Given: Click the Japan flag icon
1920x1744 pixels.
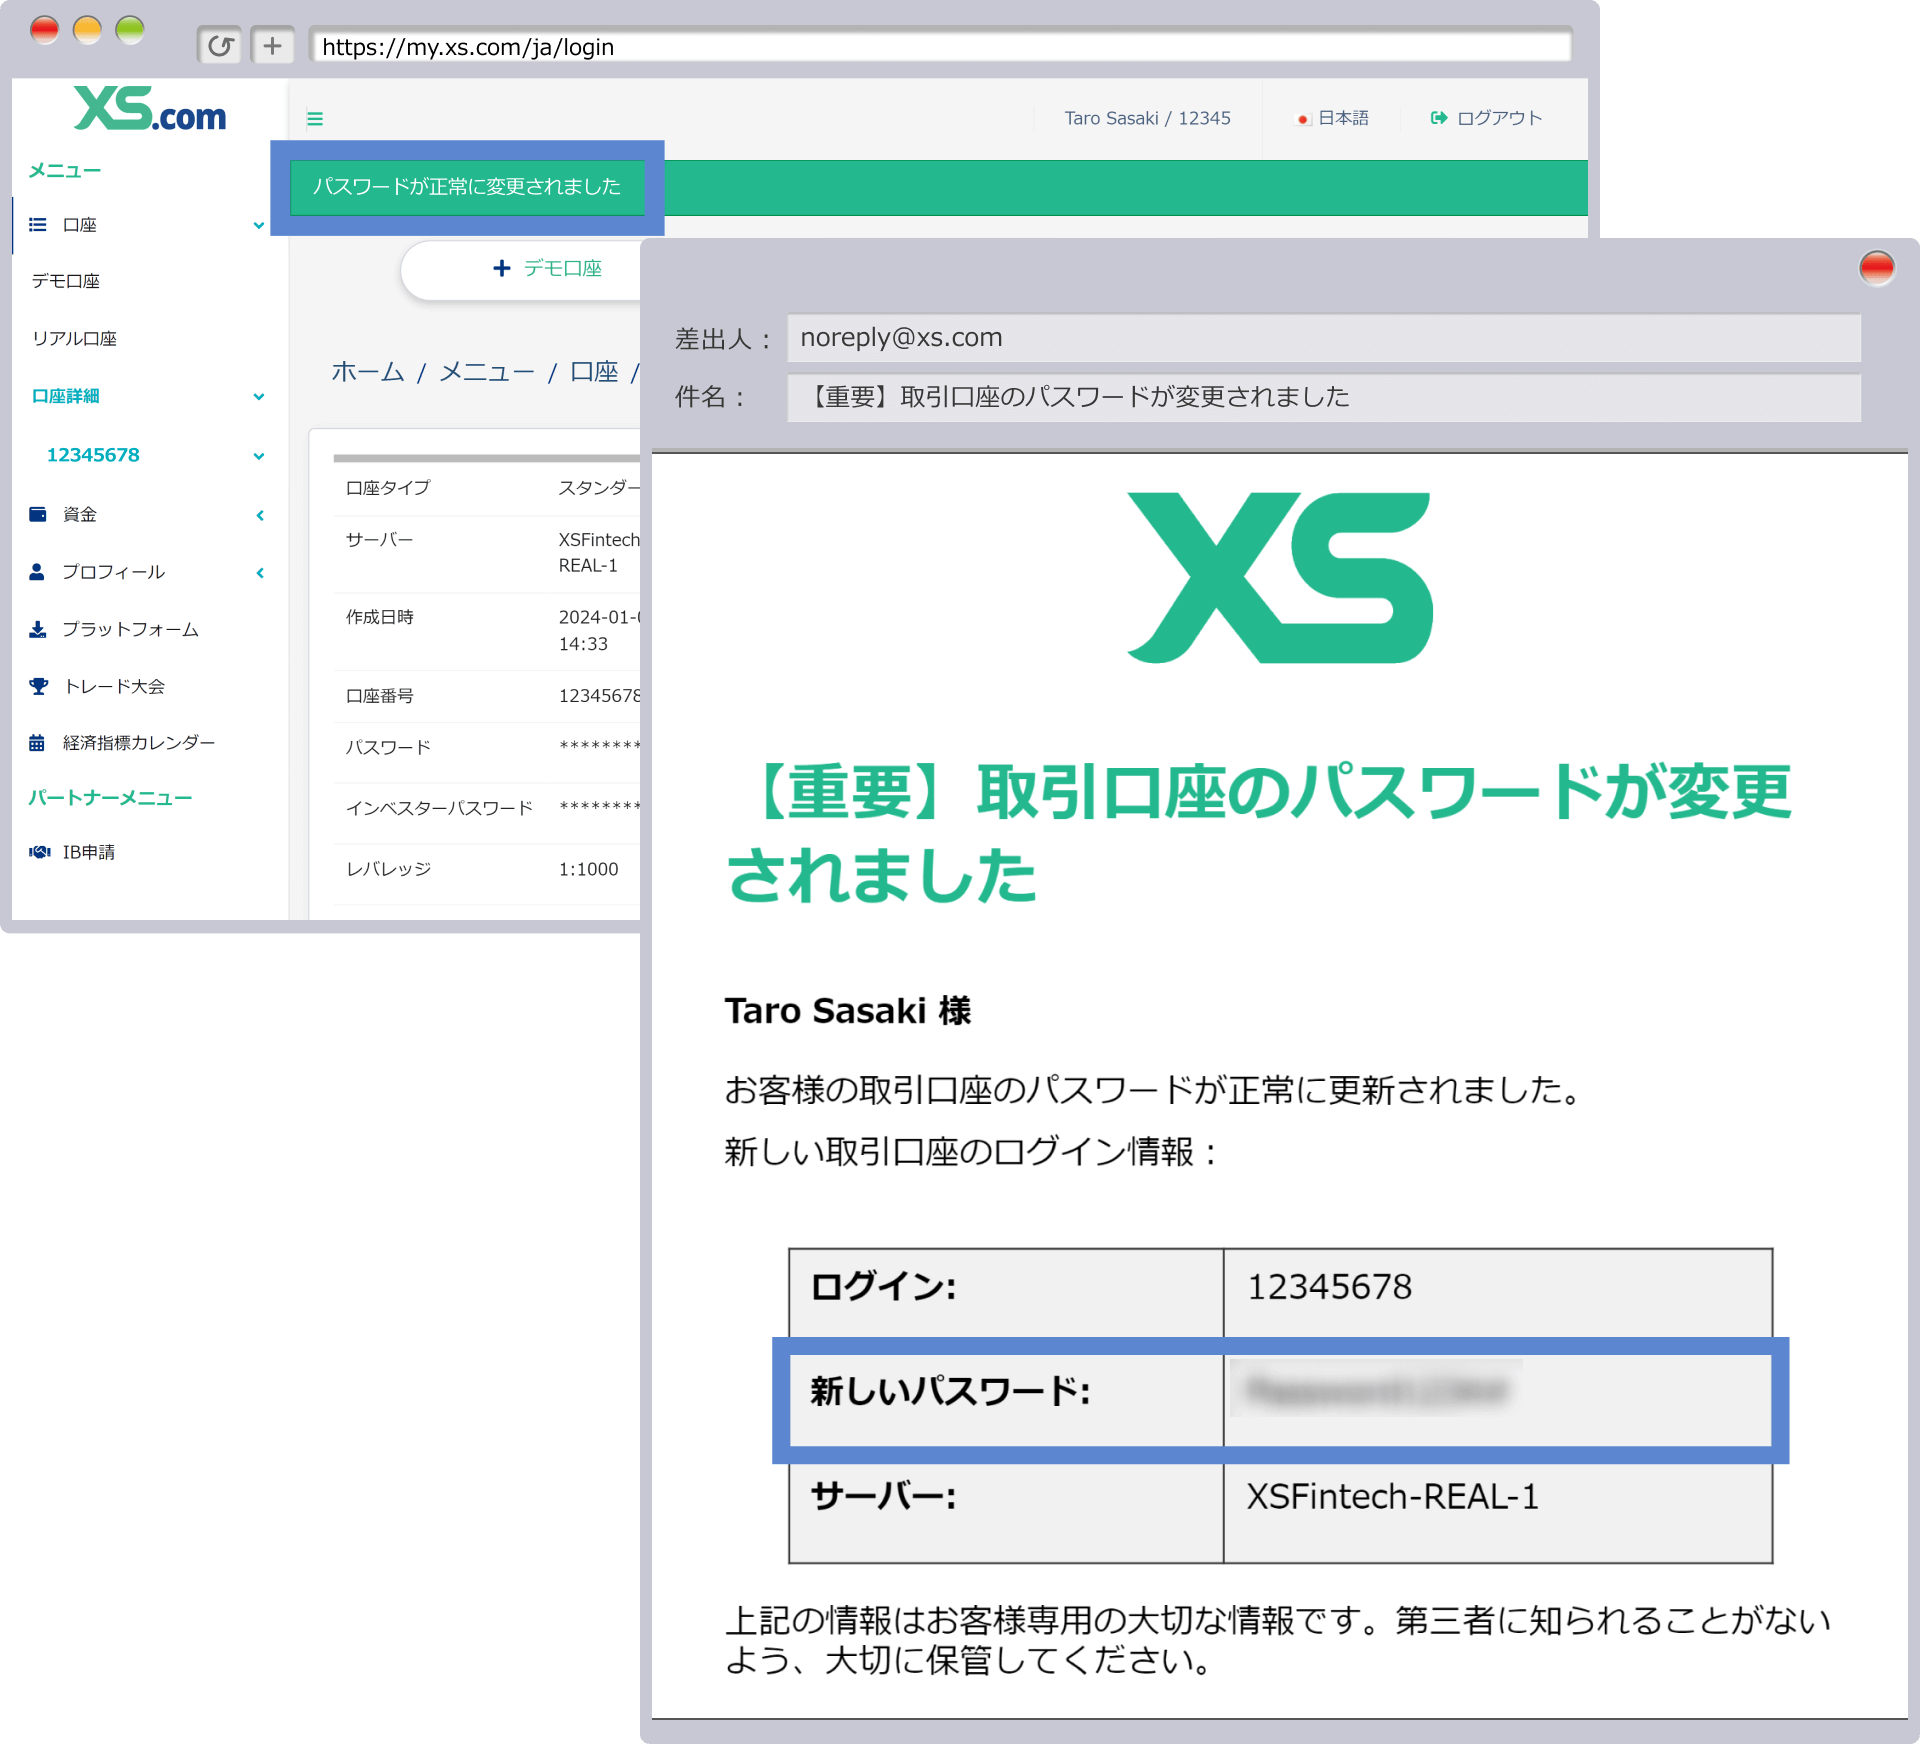Looking at the screenshot, I should (1303, 119).
